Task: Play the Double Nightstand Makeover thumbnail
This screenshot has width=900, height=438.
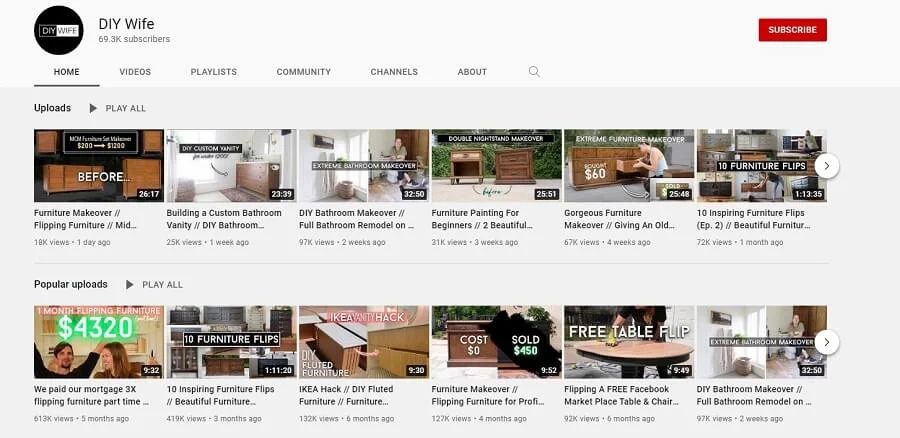Action: [x=496, y=165]
